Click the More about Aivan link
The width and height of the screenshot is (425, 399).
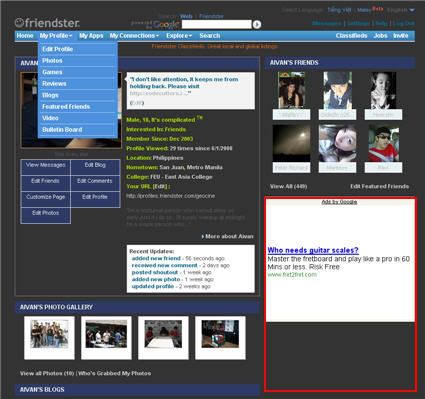coord(228,236)
